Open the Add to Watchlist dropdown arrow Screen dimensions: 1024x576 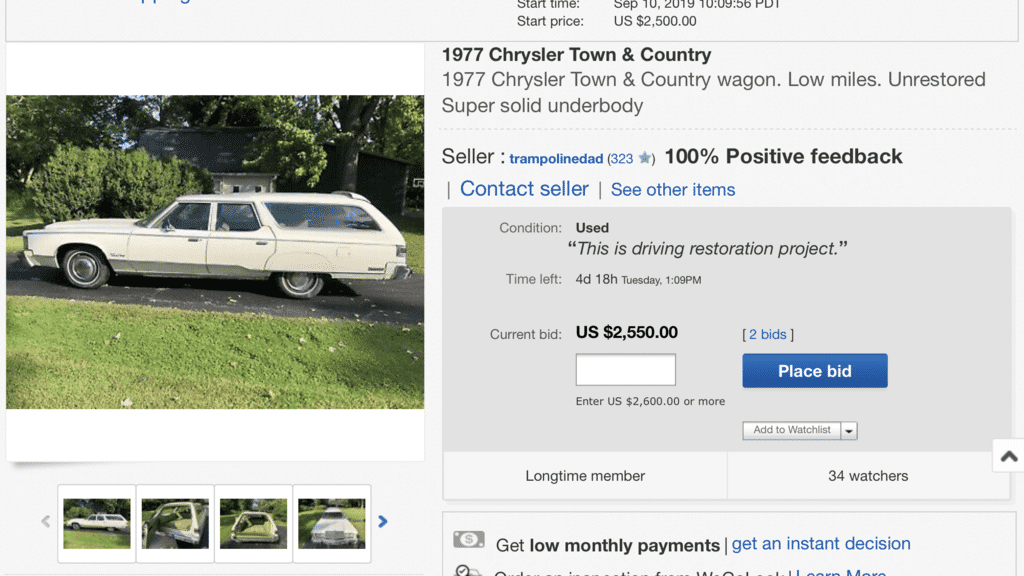849,431
